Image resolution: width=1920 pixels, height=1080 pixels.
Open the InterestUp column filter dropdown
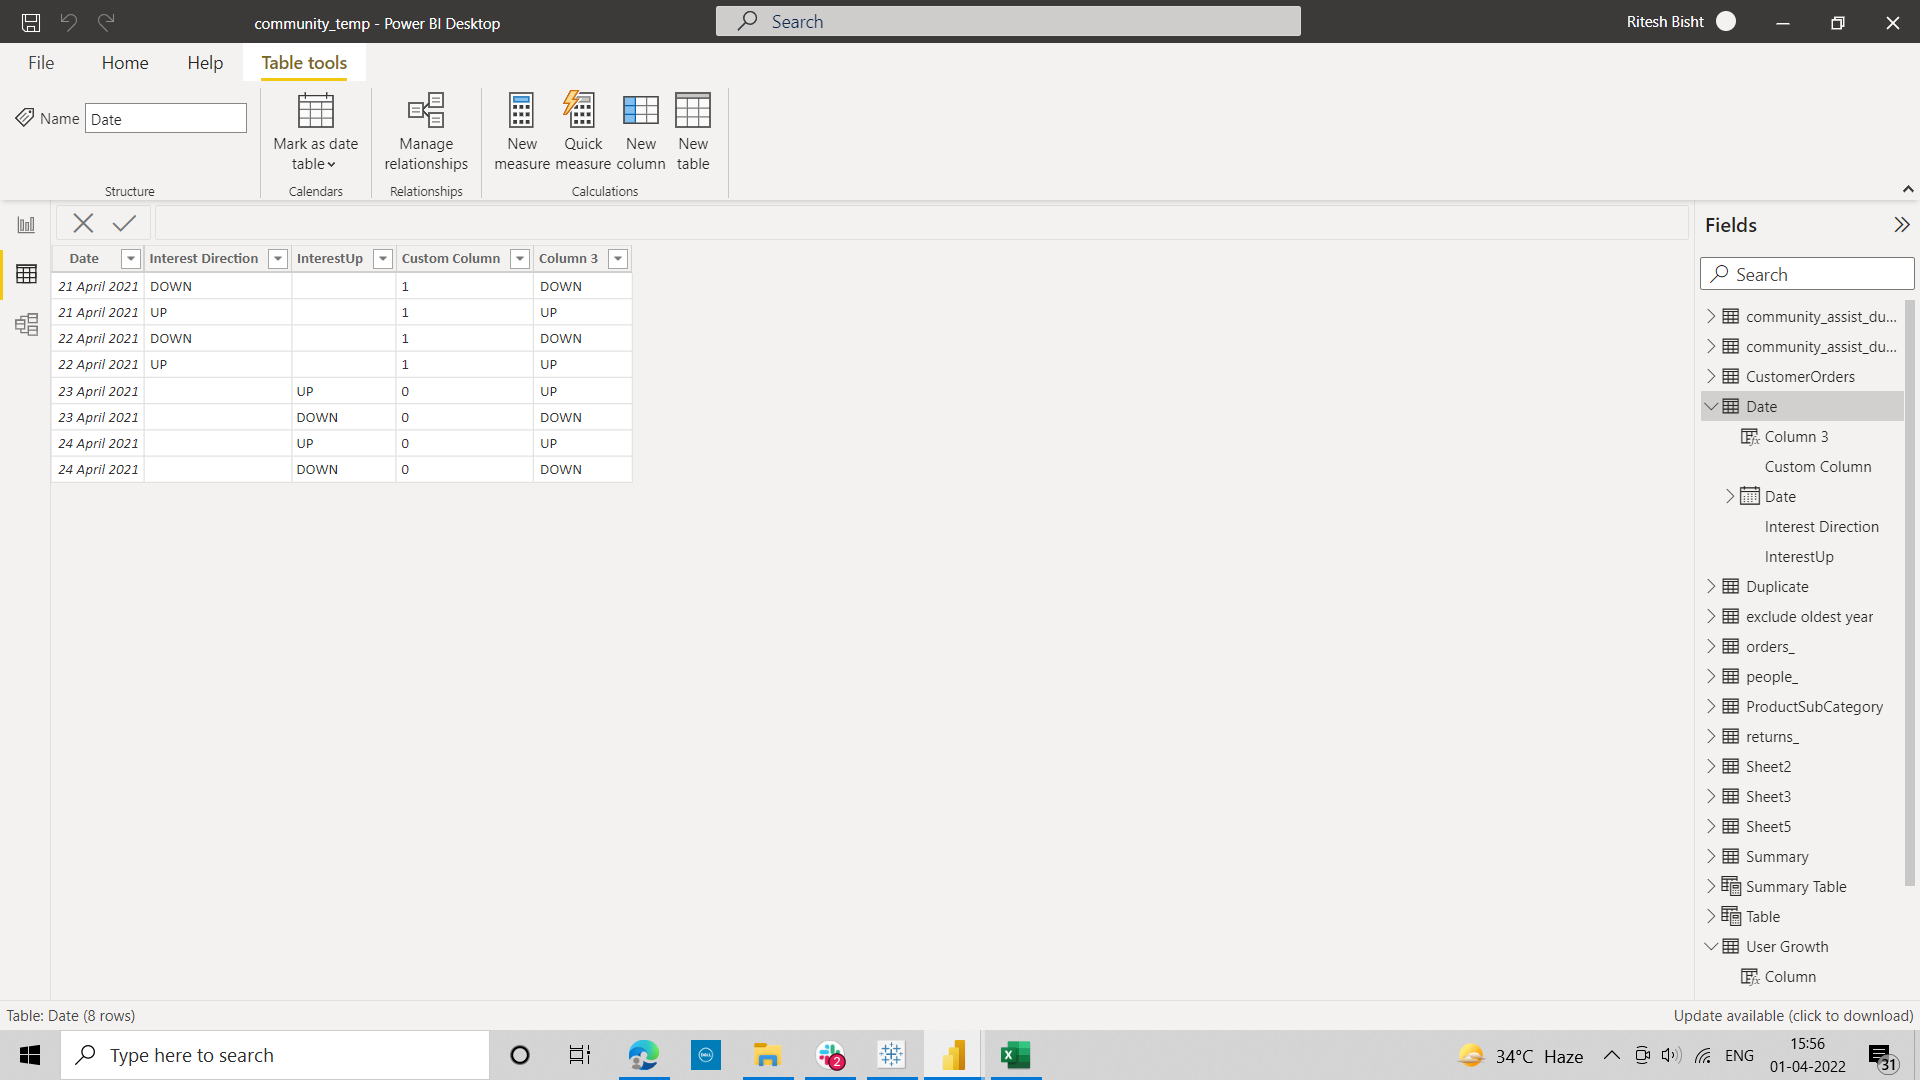[x=382, y=259]
